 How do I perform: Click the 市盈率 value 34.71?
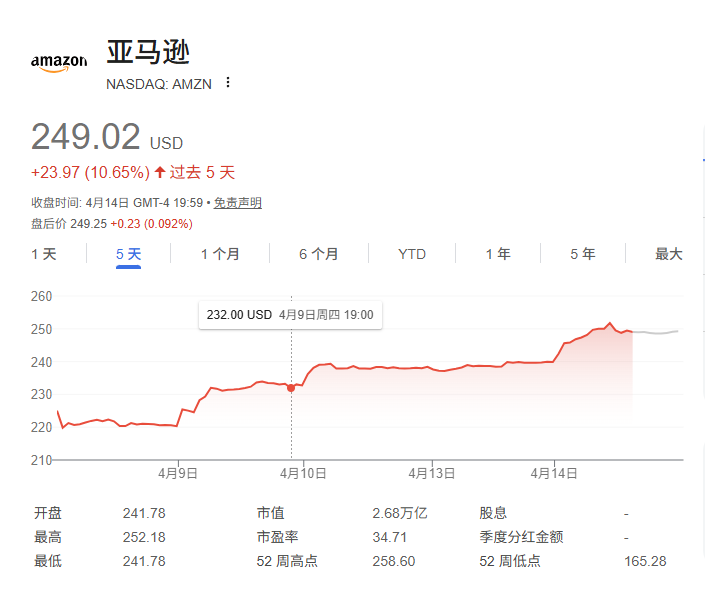coord(389,537)
